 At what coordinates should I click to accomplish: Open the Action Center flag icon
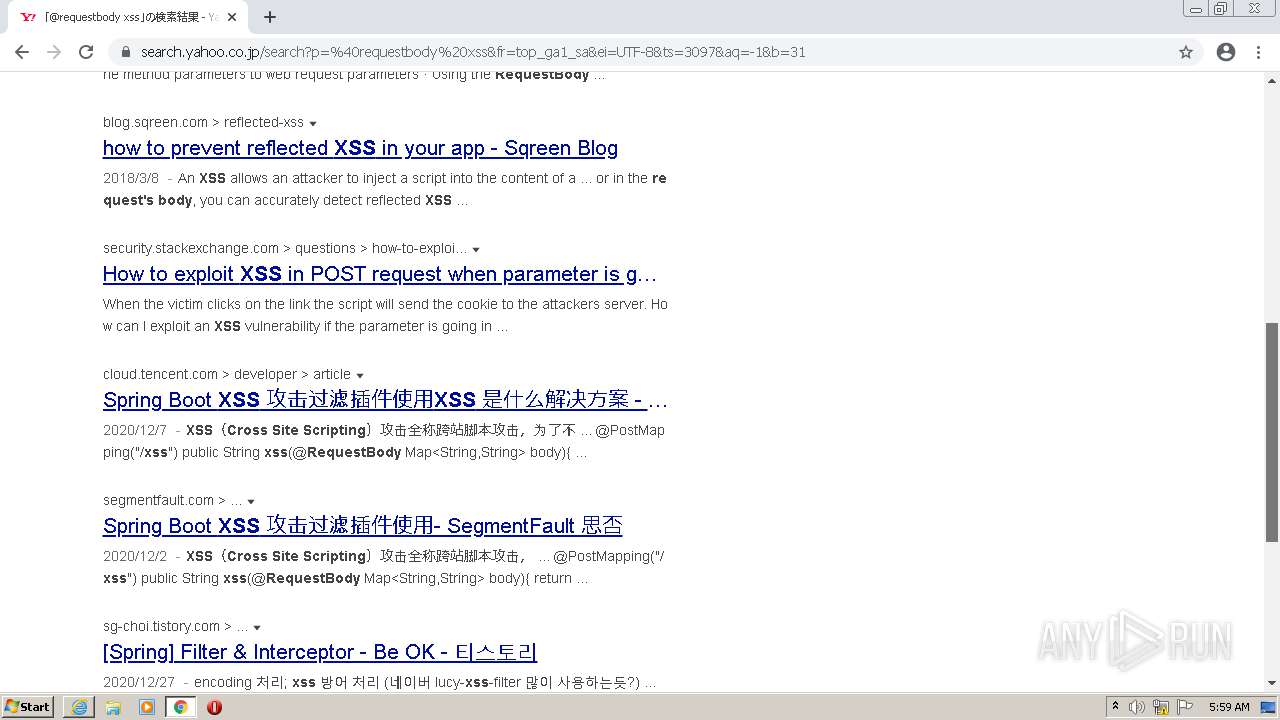tap(1185, 707)
